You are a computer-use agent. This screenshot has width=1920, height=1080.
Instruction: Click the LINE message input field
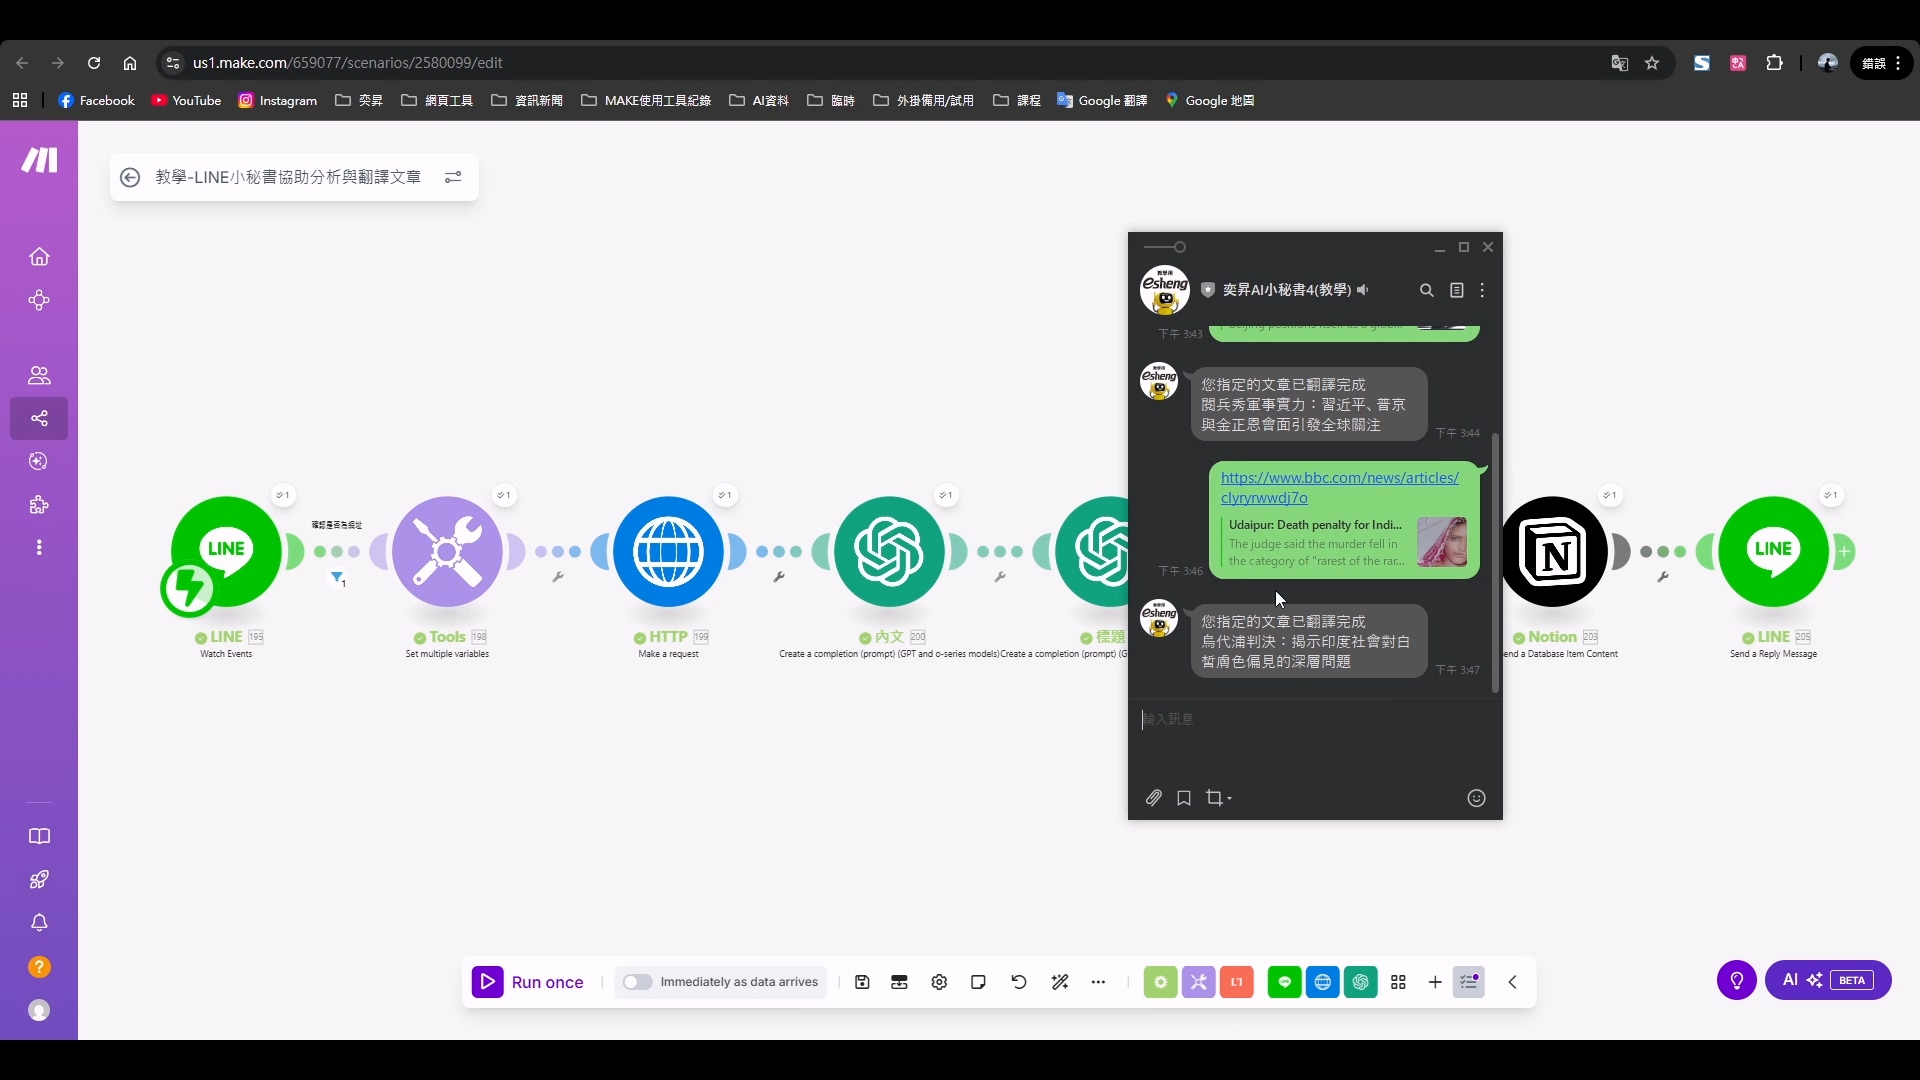(1315, 719)
